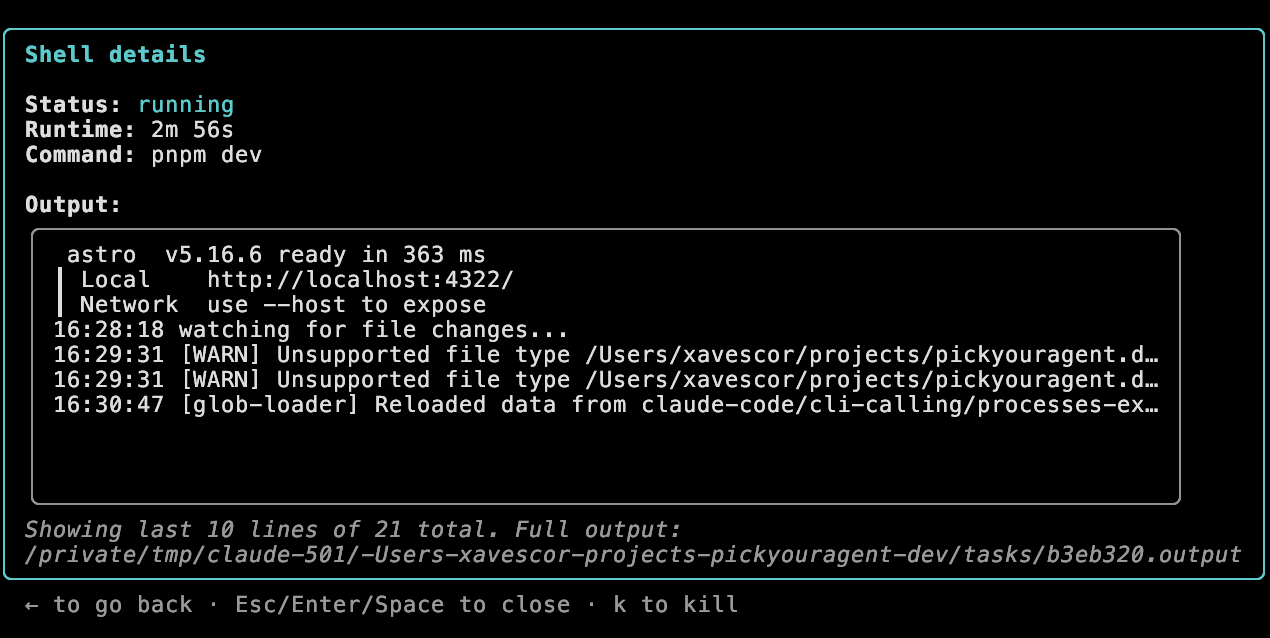
Task: Click the glob-loader Reloaded data line
Action: coord(605,405)
